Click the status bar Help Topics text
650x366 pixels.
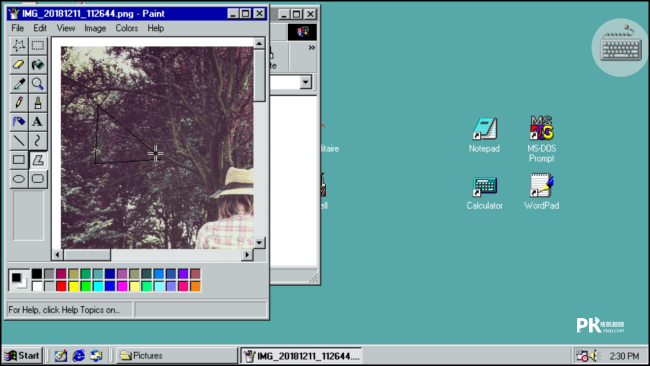click(64, 310)
